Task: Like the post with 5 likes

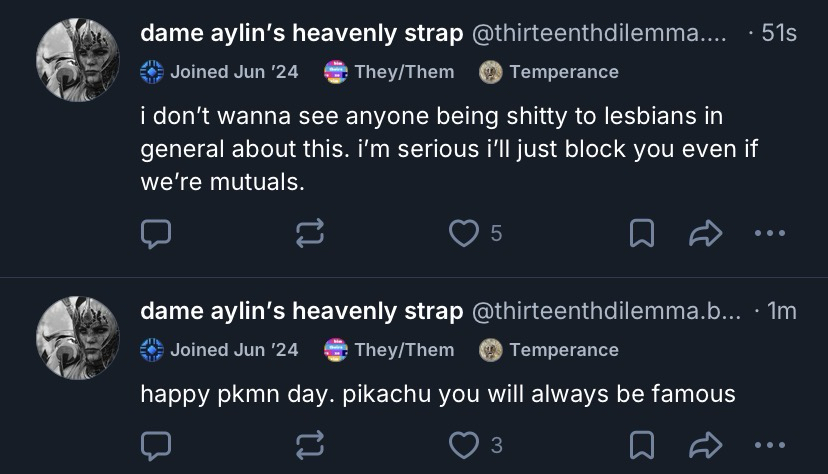Action: 463,233
